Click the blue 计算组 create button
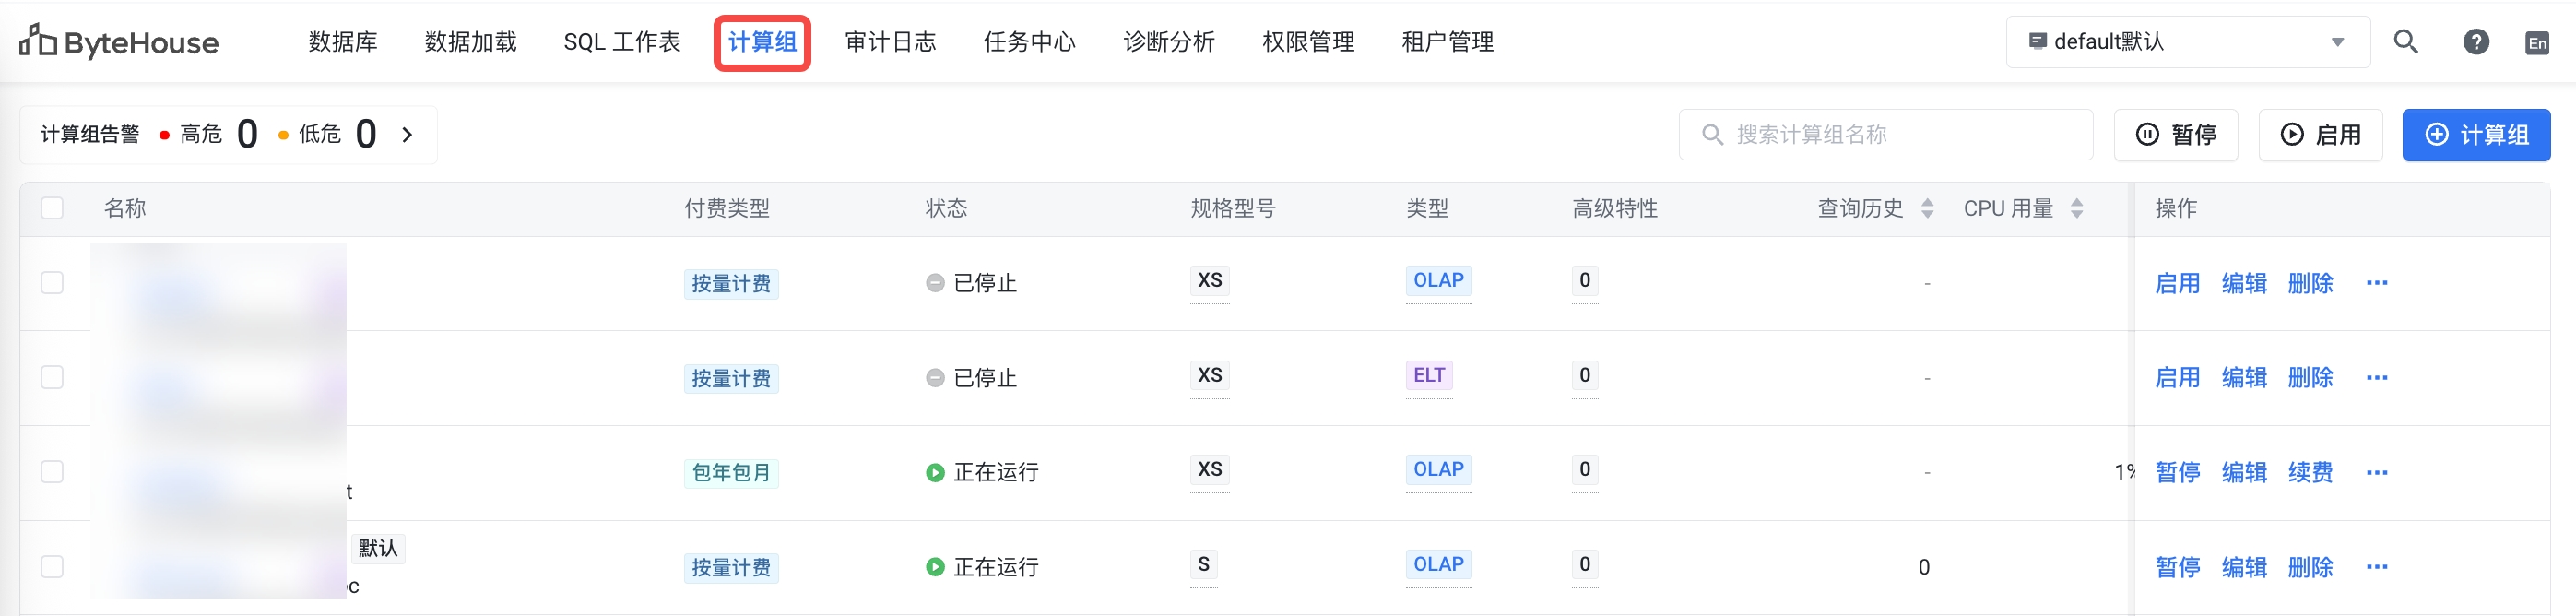 pyautogui.click(x=2475, y=135)
